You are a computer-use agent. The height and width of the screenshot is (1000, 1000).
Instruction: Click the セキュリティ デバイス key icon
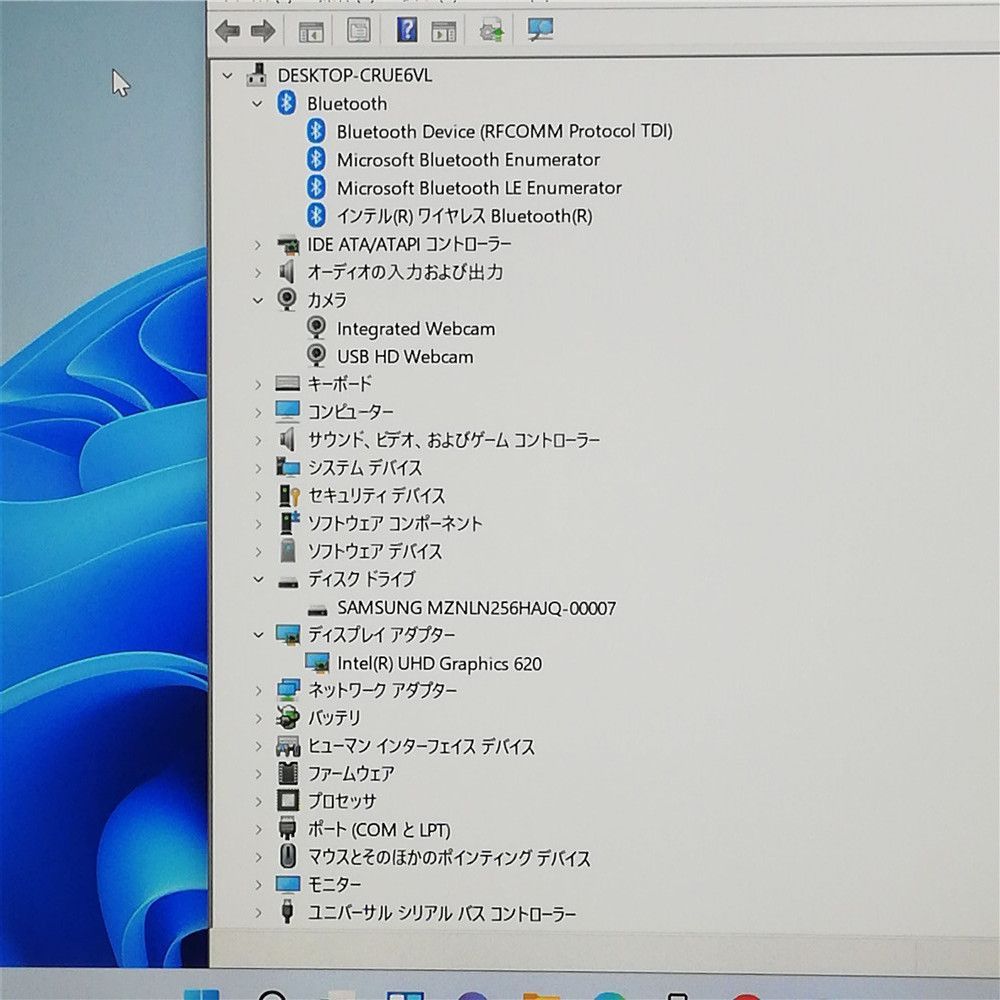coord(289,496)
